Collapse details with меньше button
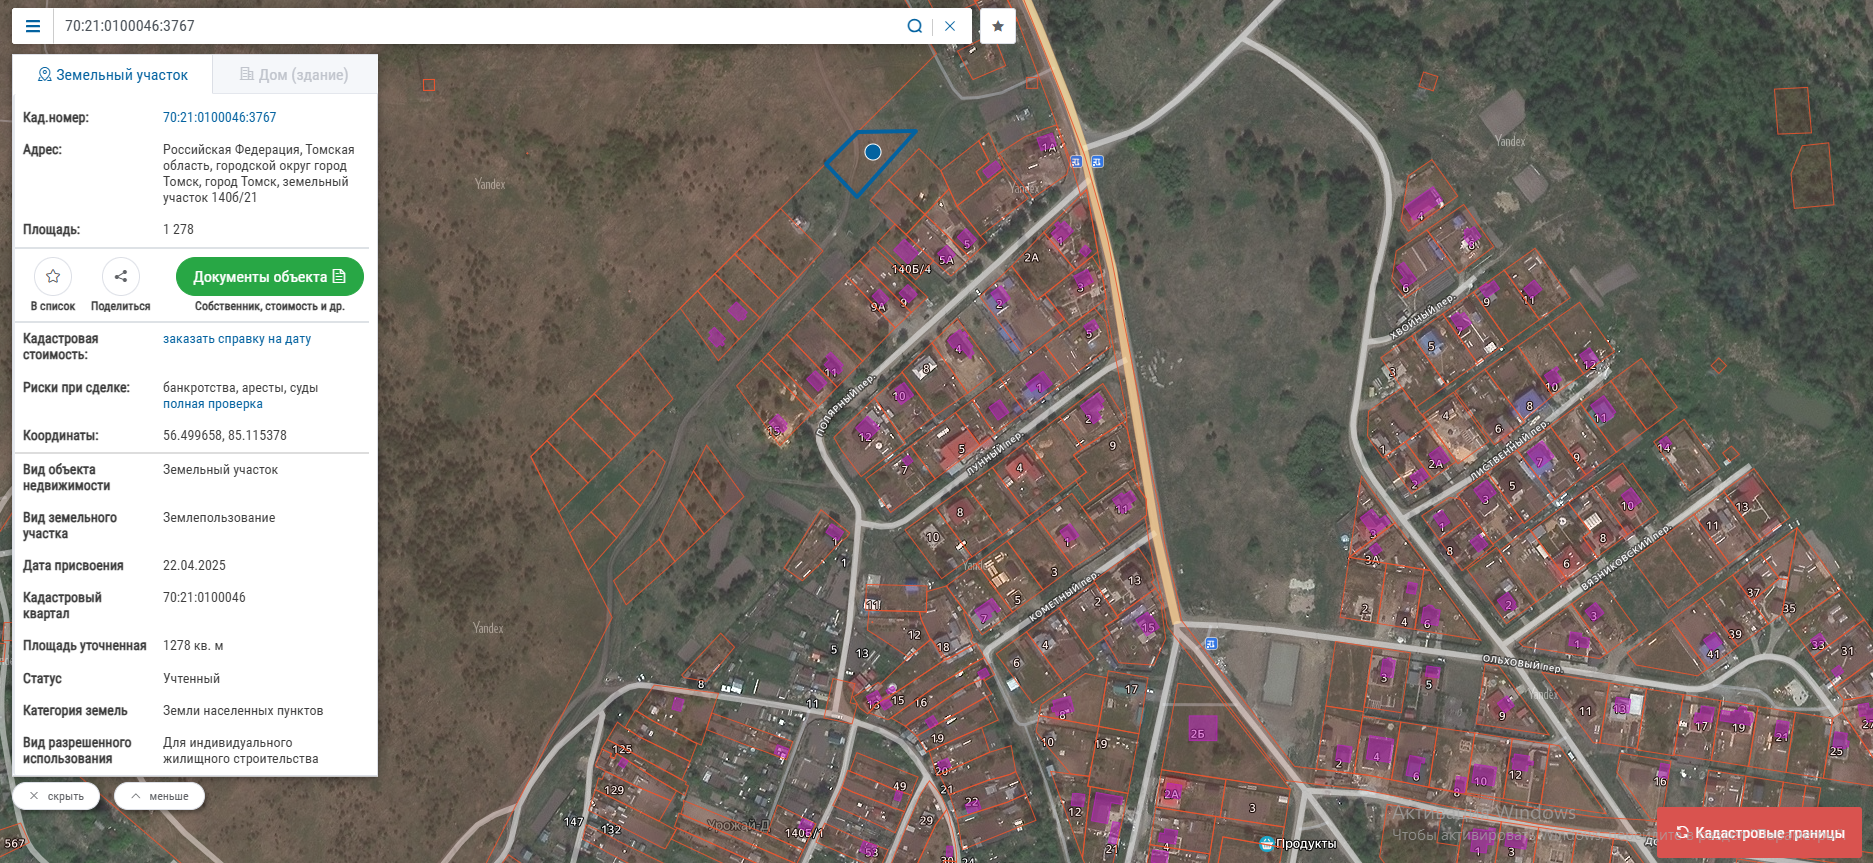 pos(159,796)
